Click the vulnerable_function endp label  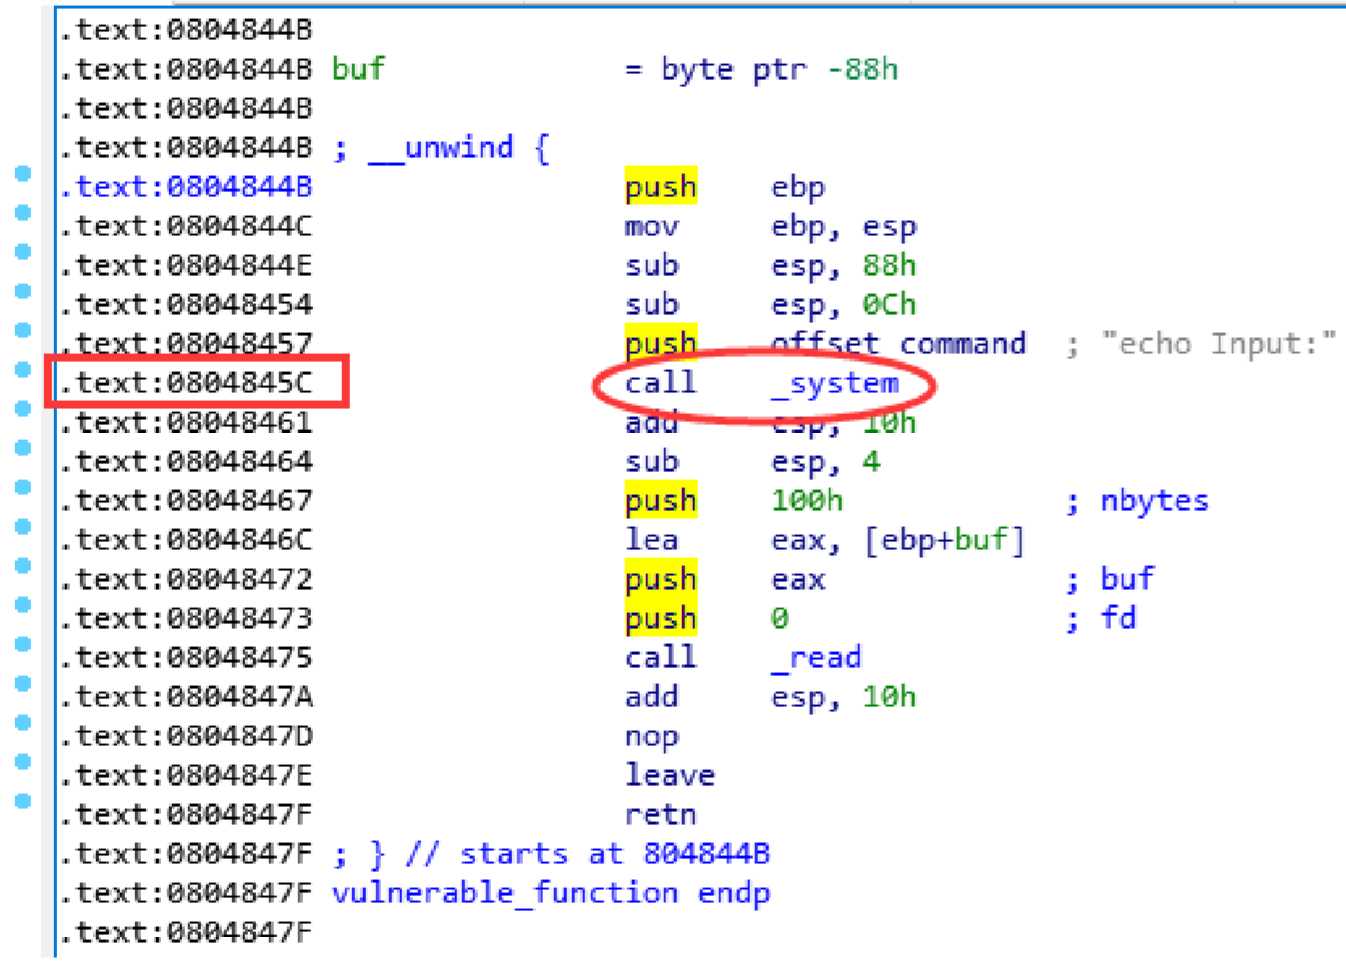(551, 893)
